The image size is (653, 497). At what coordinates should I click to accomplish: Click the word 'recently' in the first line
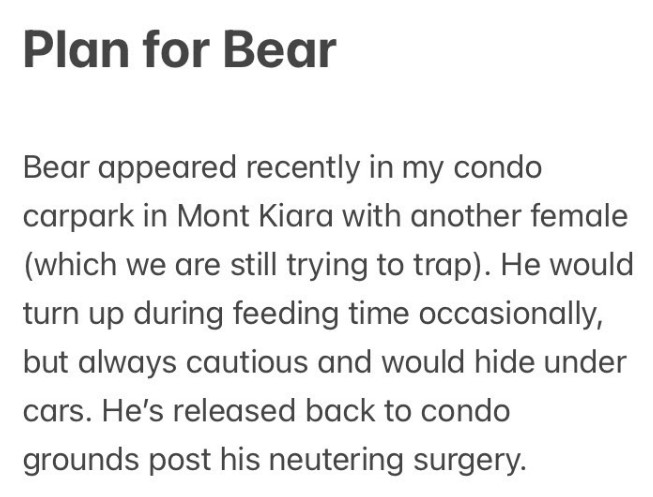[315, 167]
